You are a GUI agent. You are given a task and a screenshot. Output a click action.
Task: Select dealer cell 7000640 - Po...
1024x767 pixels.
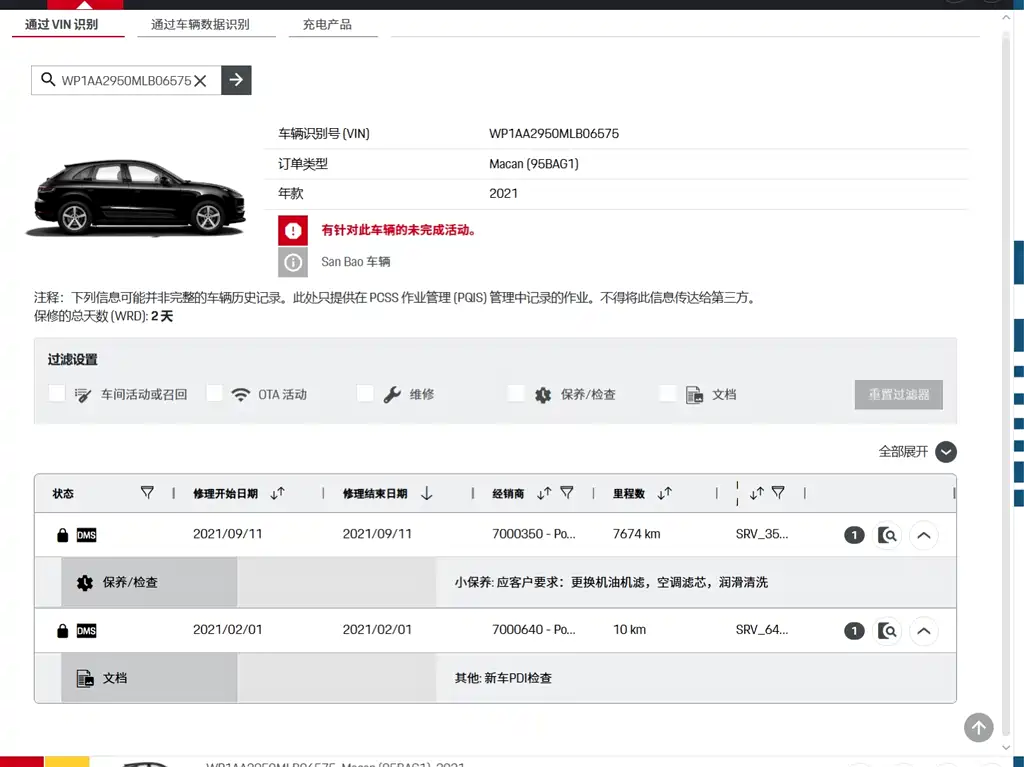coord(534,629)
